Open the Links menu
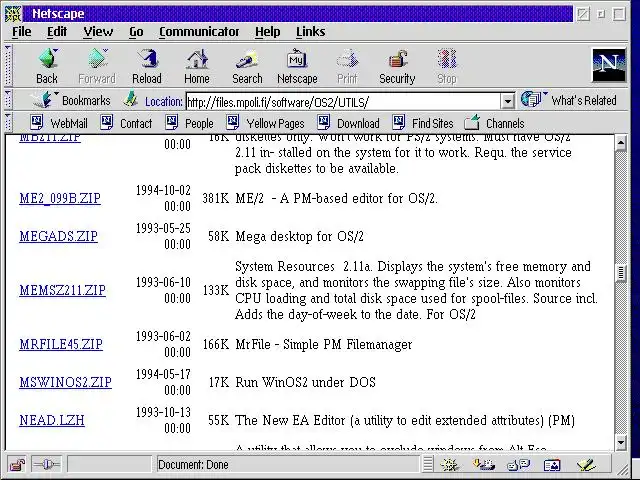Viewport: 640px width, 480px height. coord(311,32)
